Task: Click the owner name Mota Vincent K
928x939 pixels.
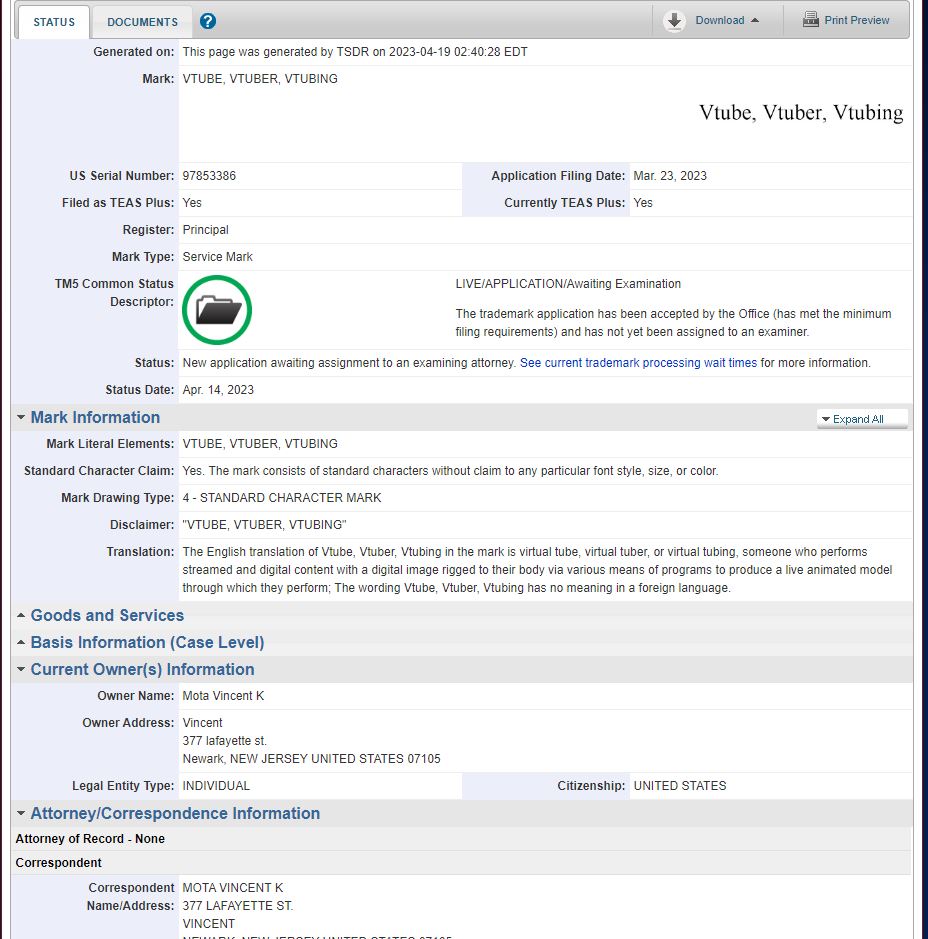Action: 223,696
